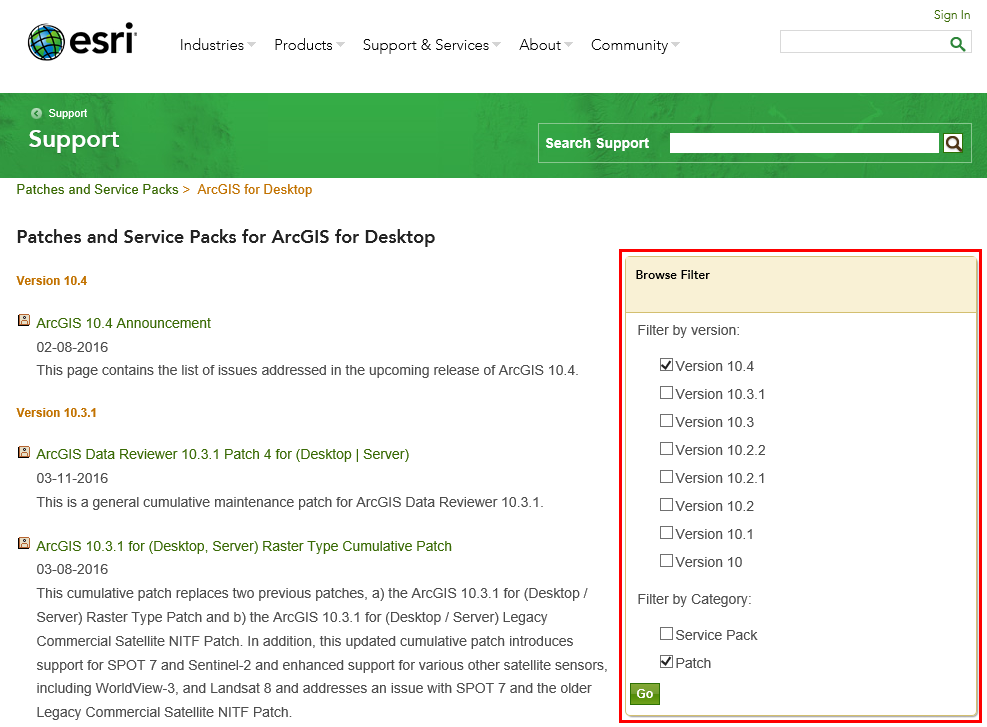Click the document icon next to Data Reviewer patch

tap(23, 452)
